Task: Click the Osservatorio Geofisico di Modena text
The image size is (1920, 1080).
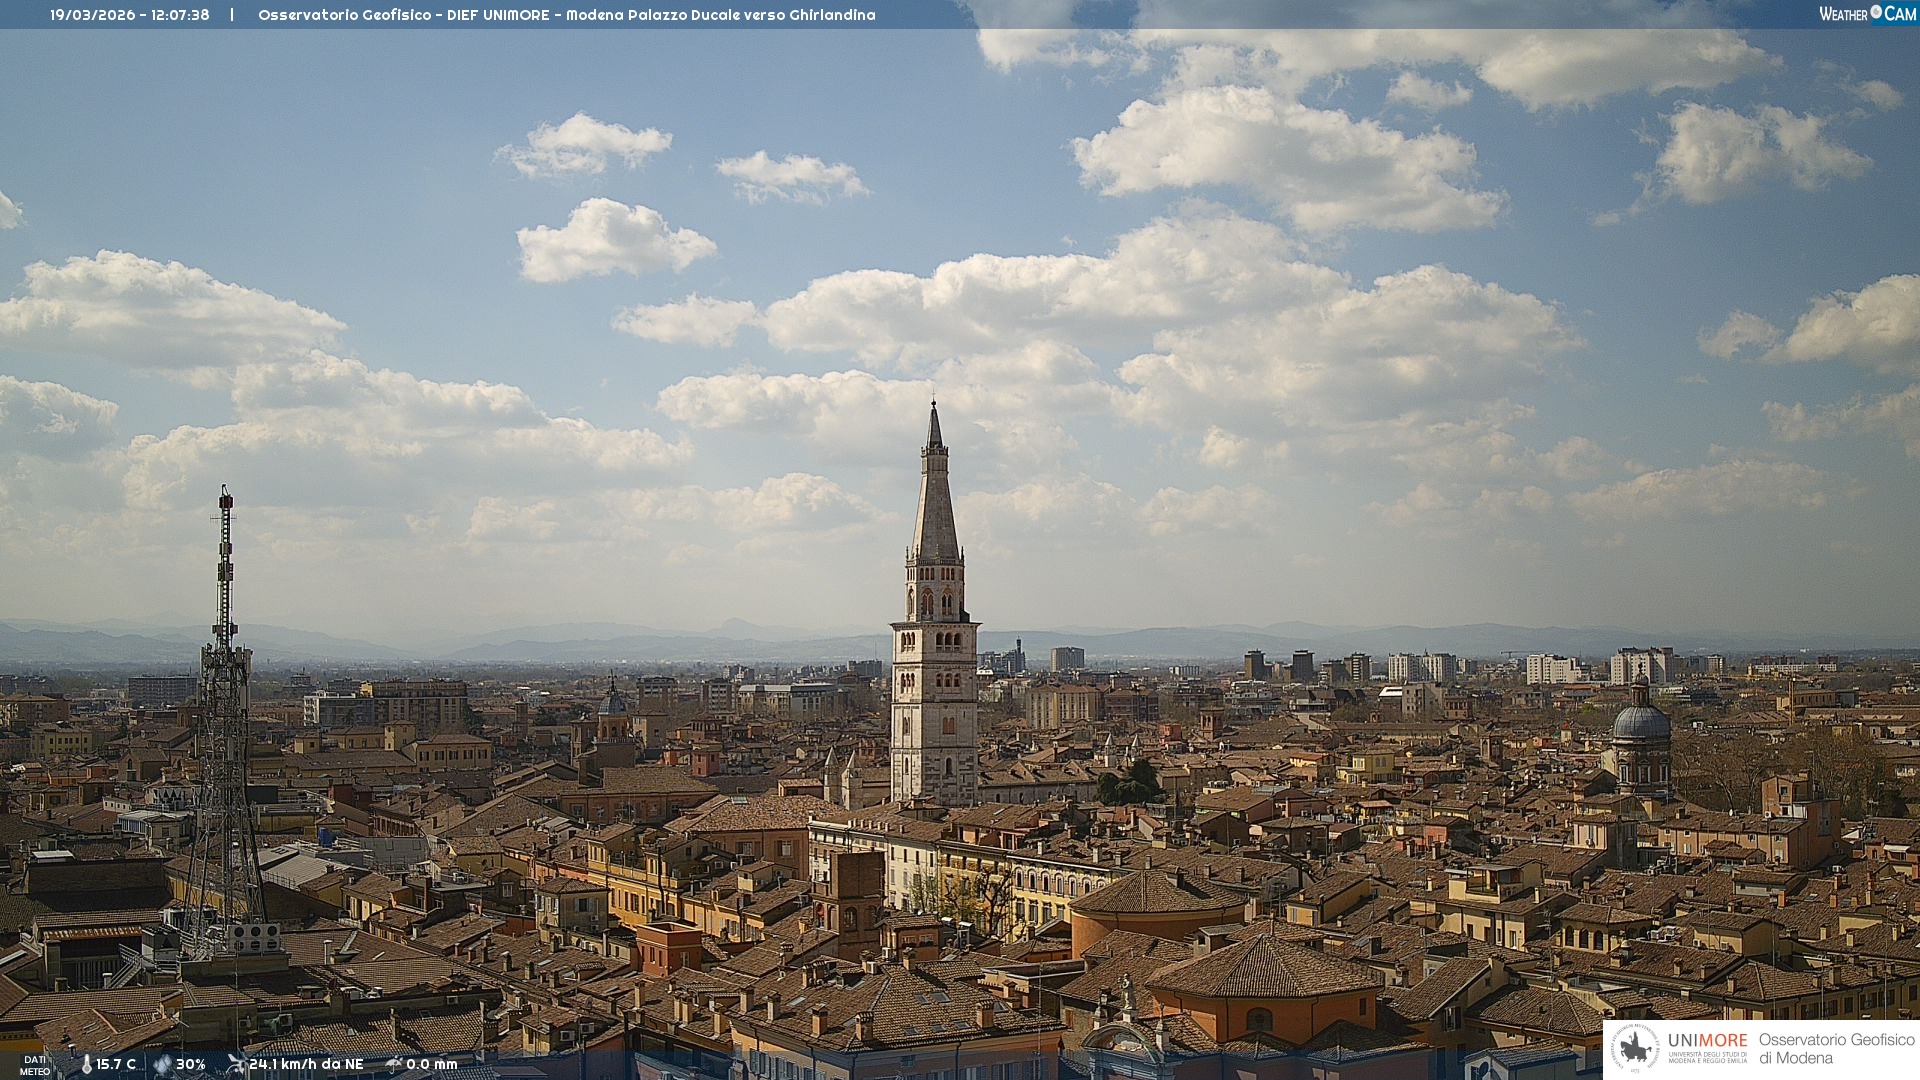Action: click(1836, 1048)
